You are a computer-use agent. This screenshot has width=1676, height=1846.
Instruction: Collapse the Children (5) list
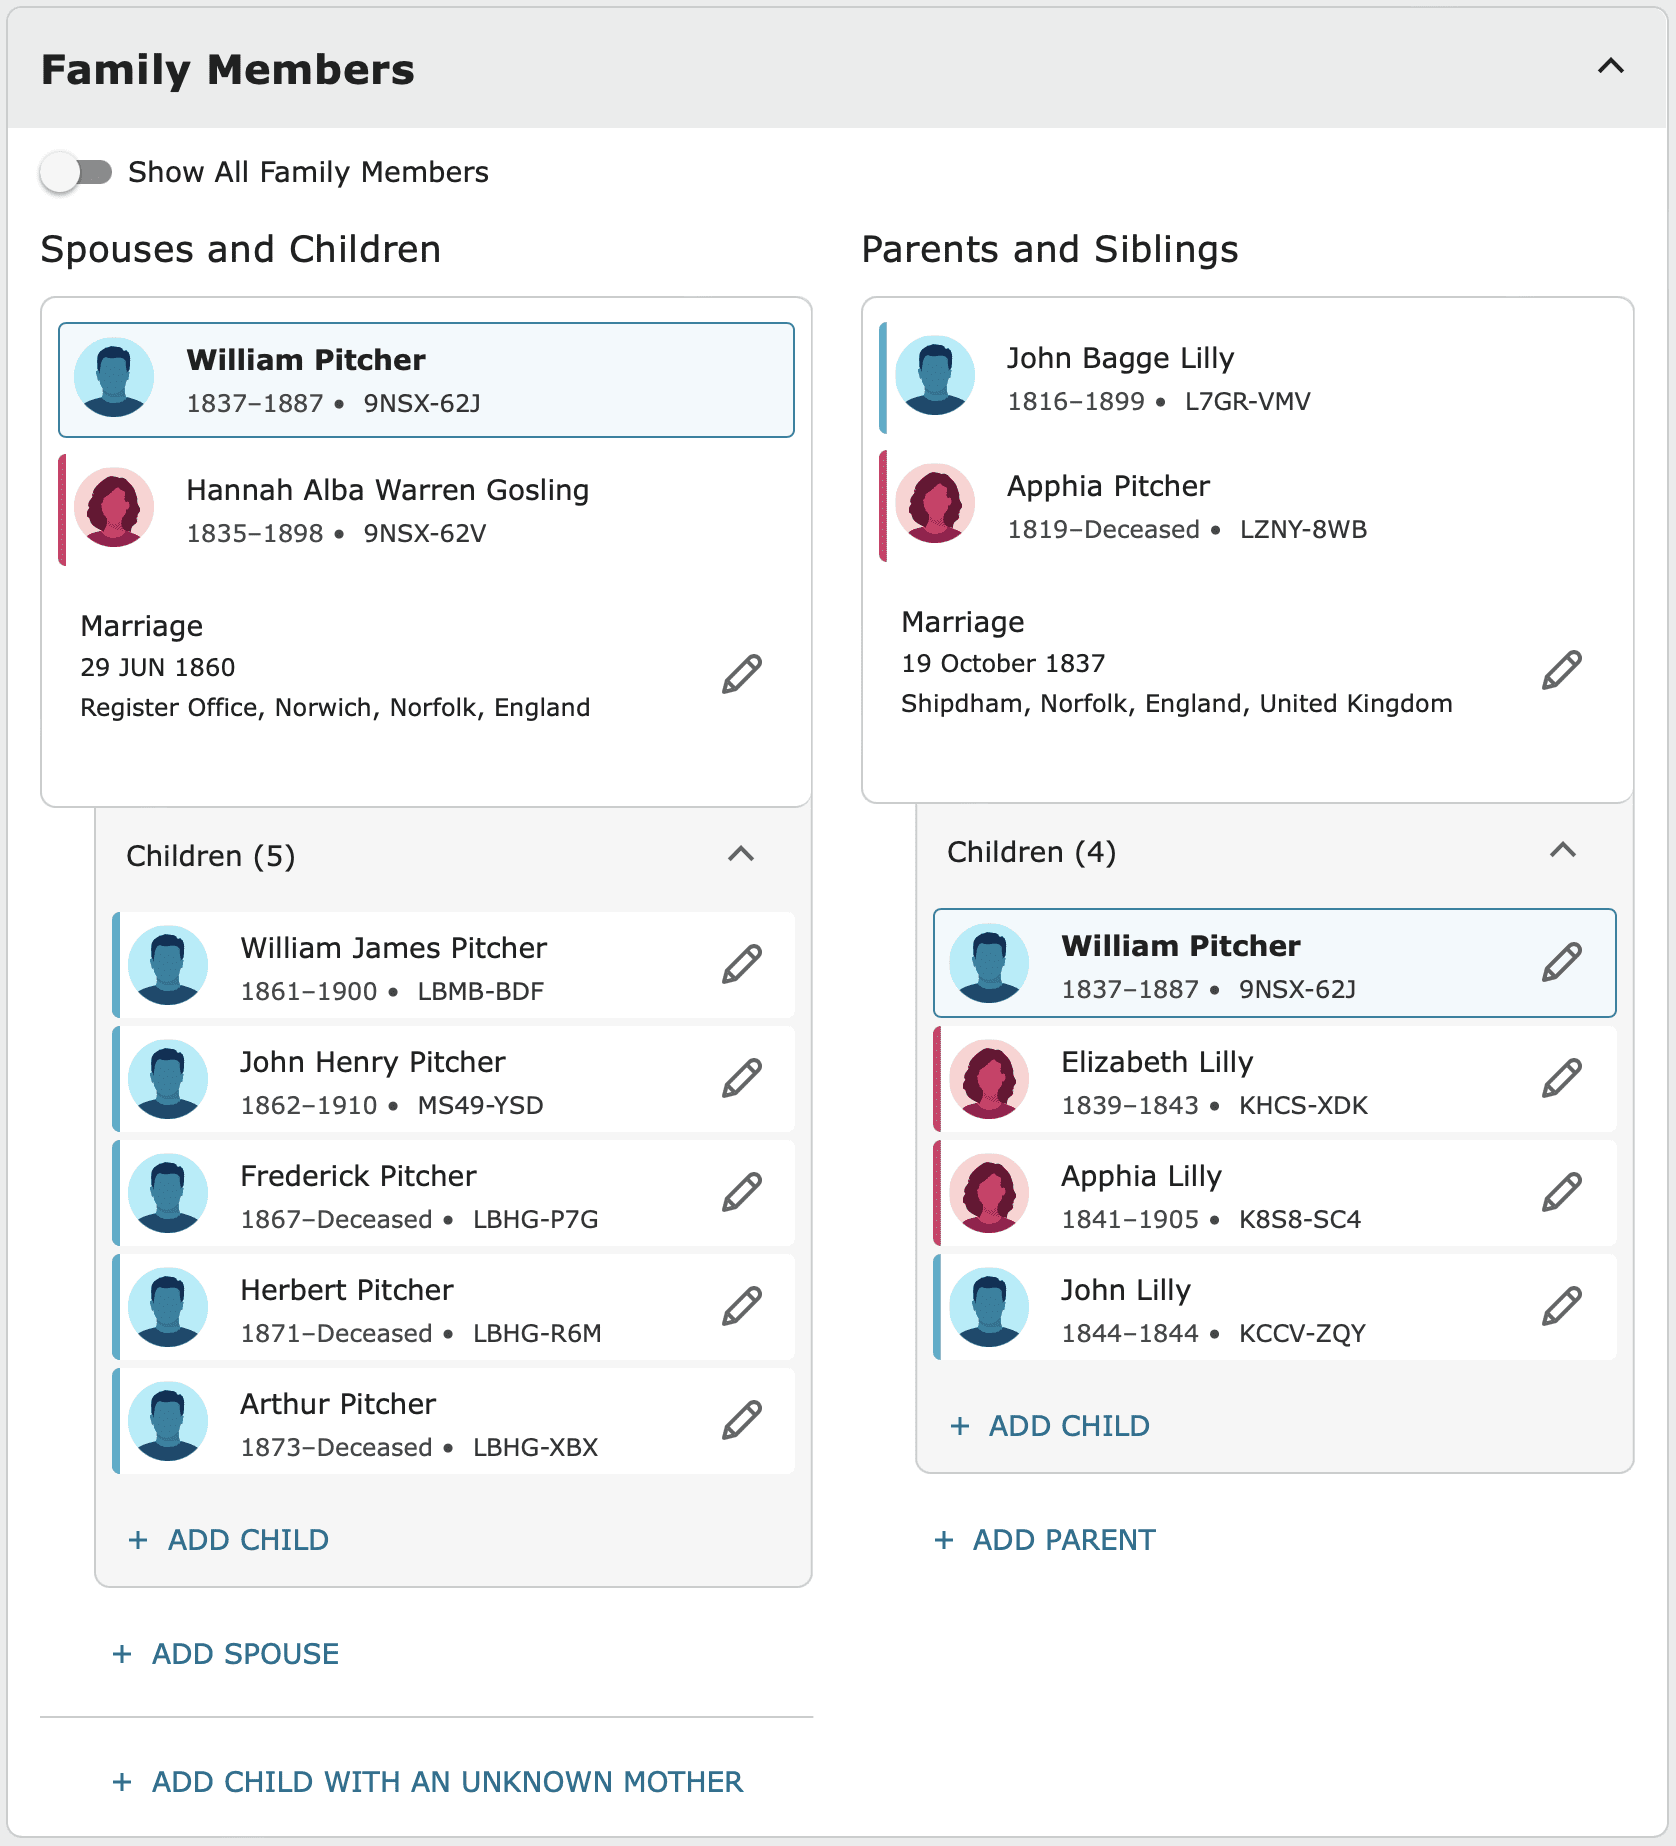tap(741, 854)
